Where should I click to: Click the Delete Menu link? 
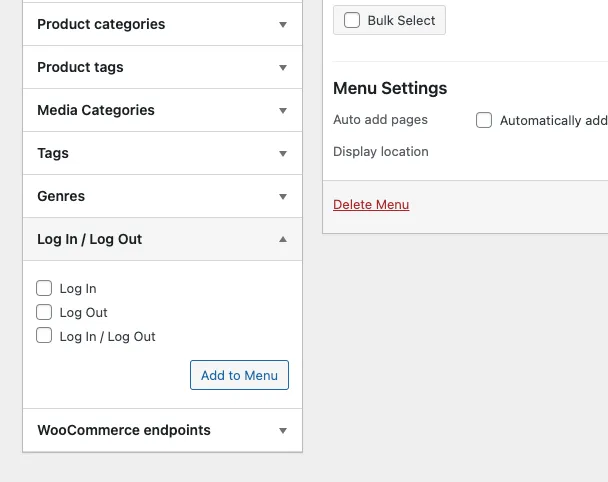coord(371,205)
